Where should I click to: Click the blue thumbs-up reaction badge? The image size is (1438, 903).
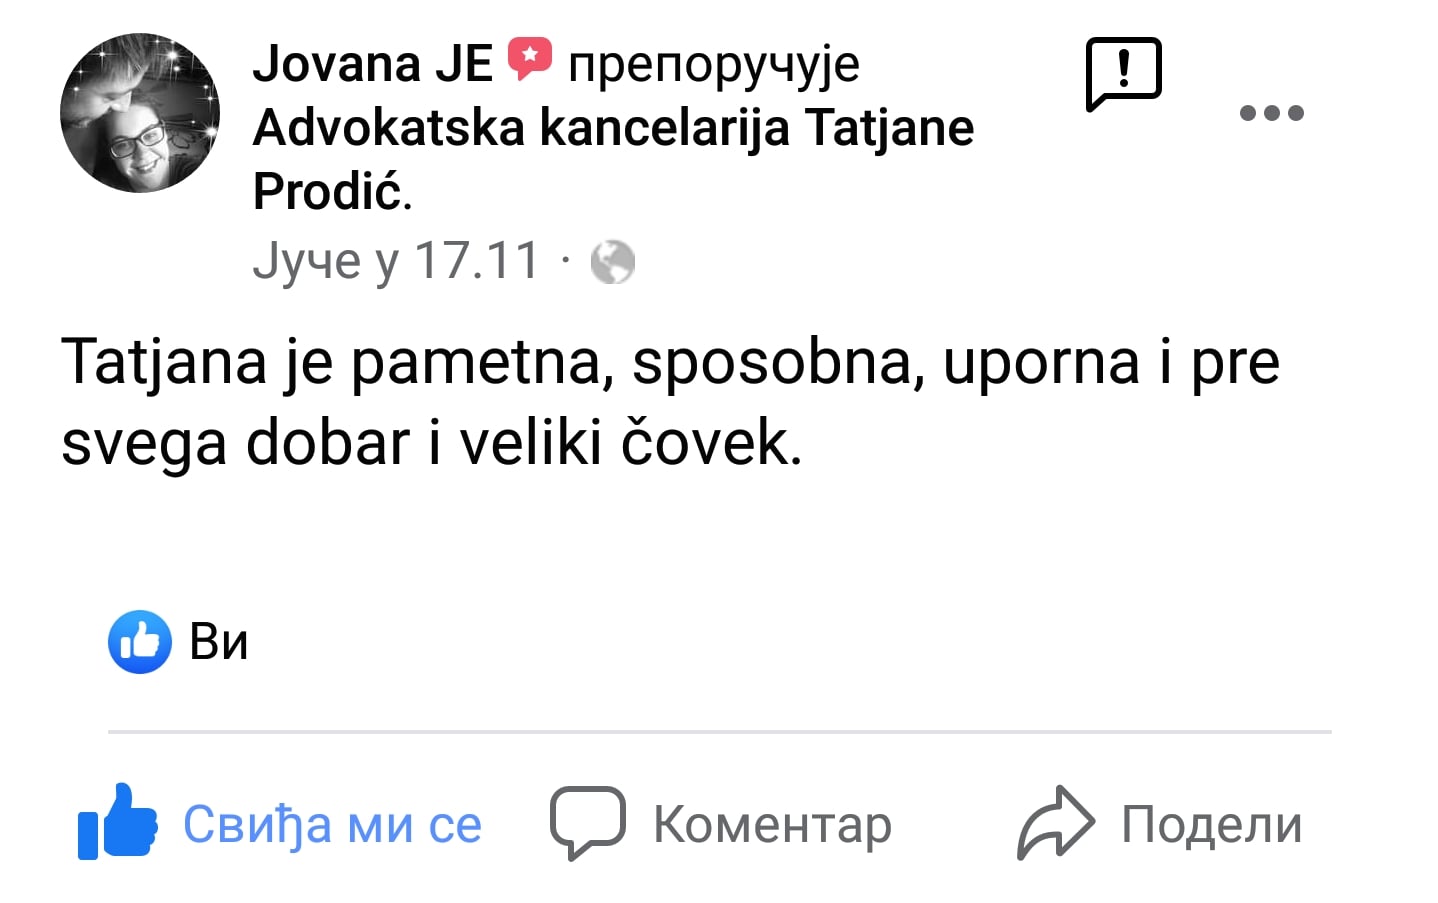pyautogui.click(x=140, y=641)
